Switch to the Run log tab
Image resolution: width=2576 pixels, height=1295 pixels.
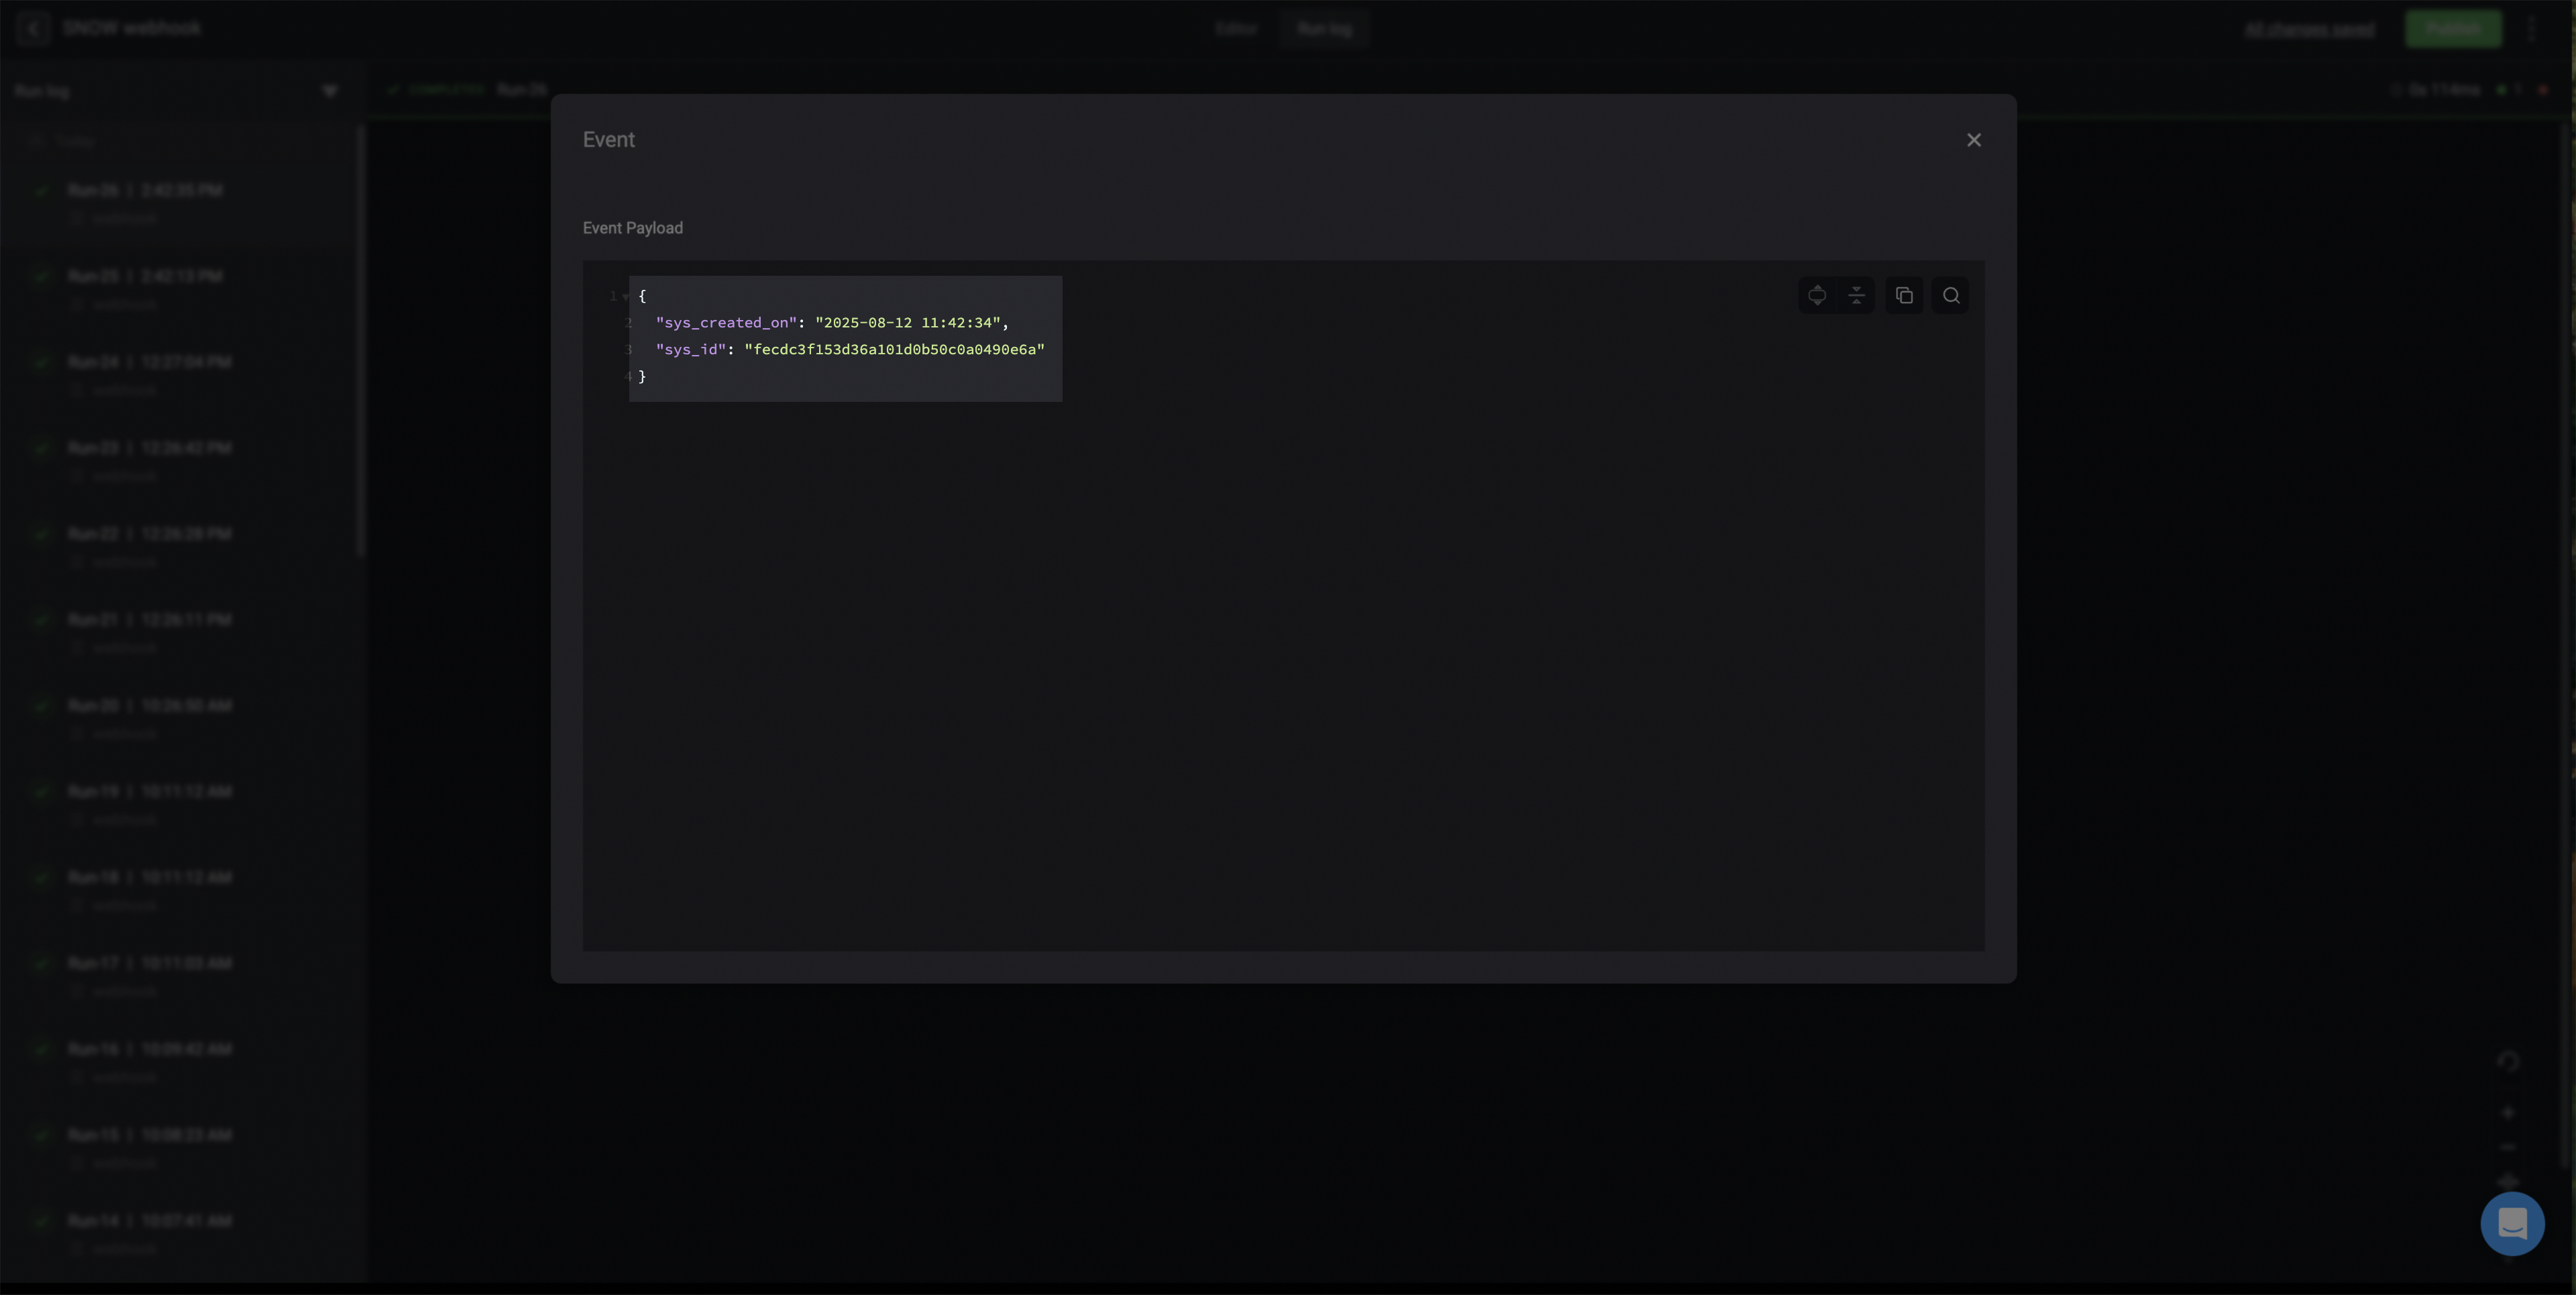[x=1324, y=29]
